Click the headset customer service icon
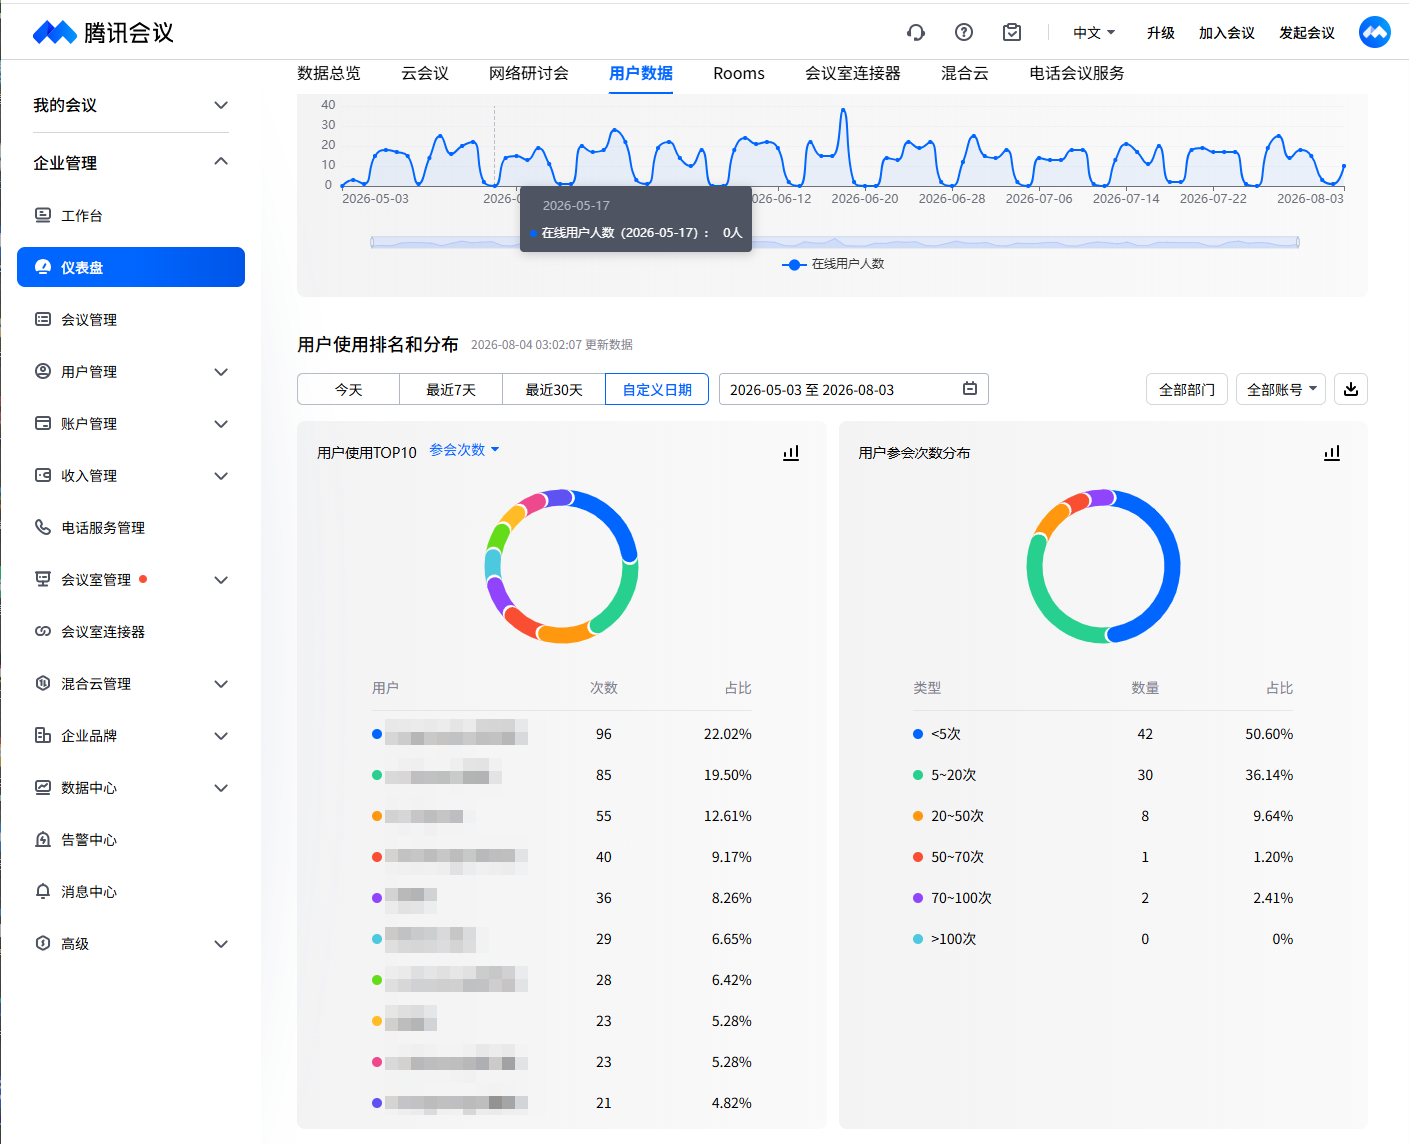The image size is (1409, 1144). tap(915, 32)
